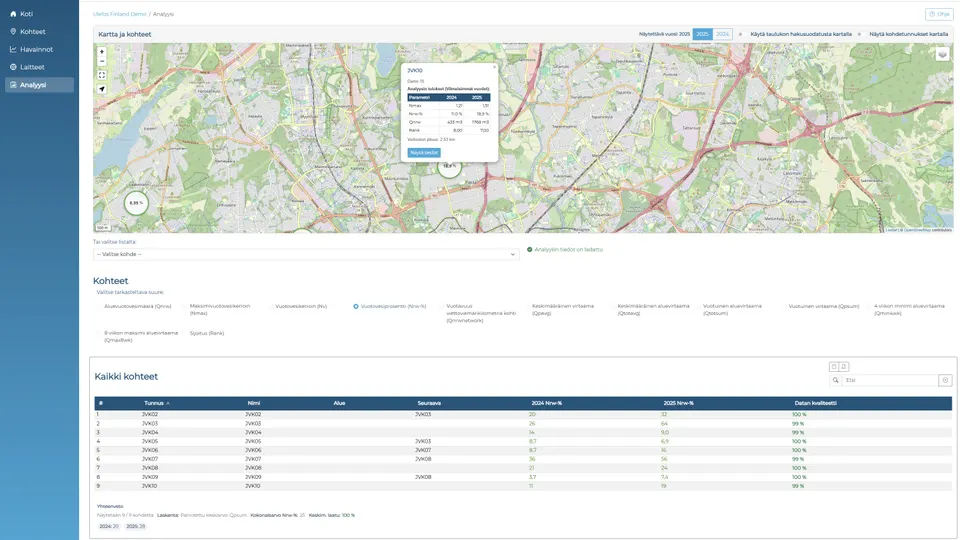960x540 pixels.
Task: Open the map layers control
Action: pyautogui.click(x=942, y=54)
